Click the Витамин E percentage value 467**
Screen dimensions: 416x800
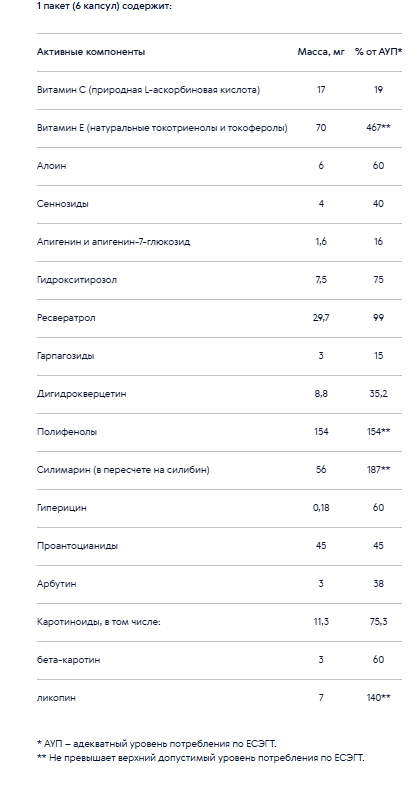378,128
